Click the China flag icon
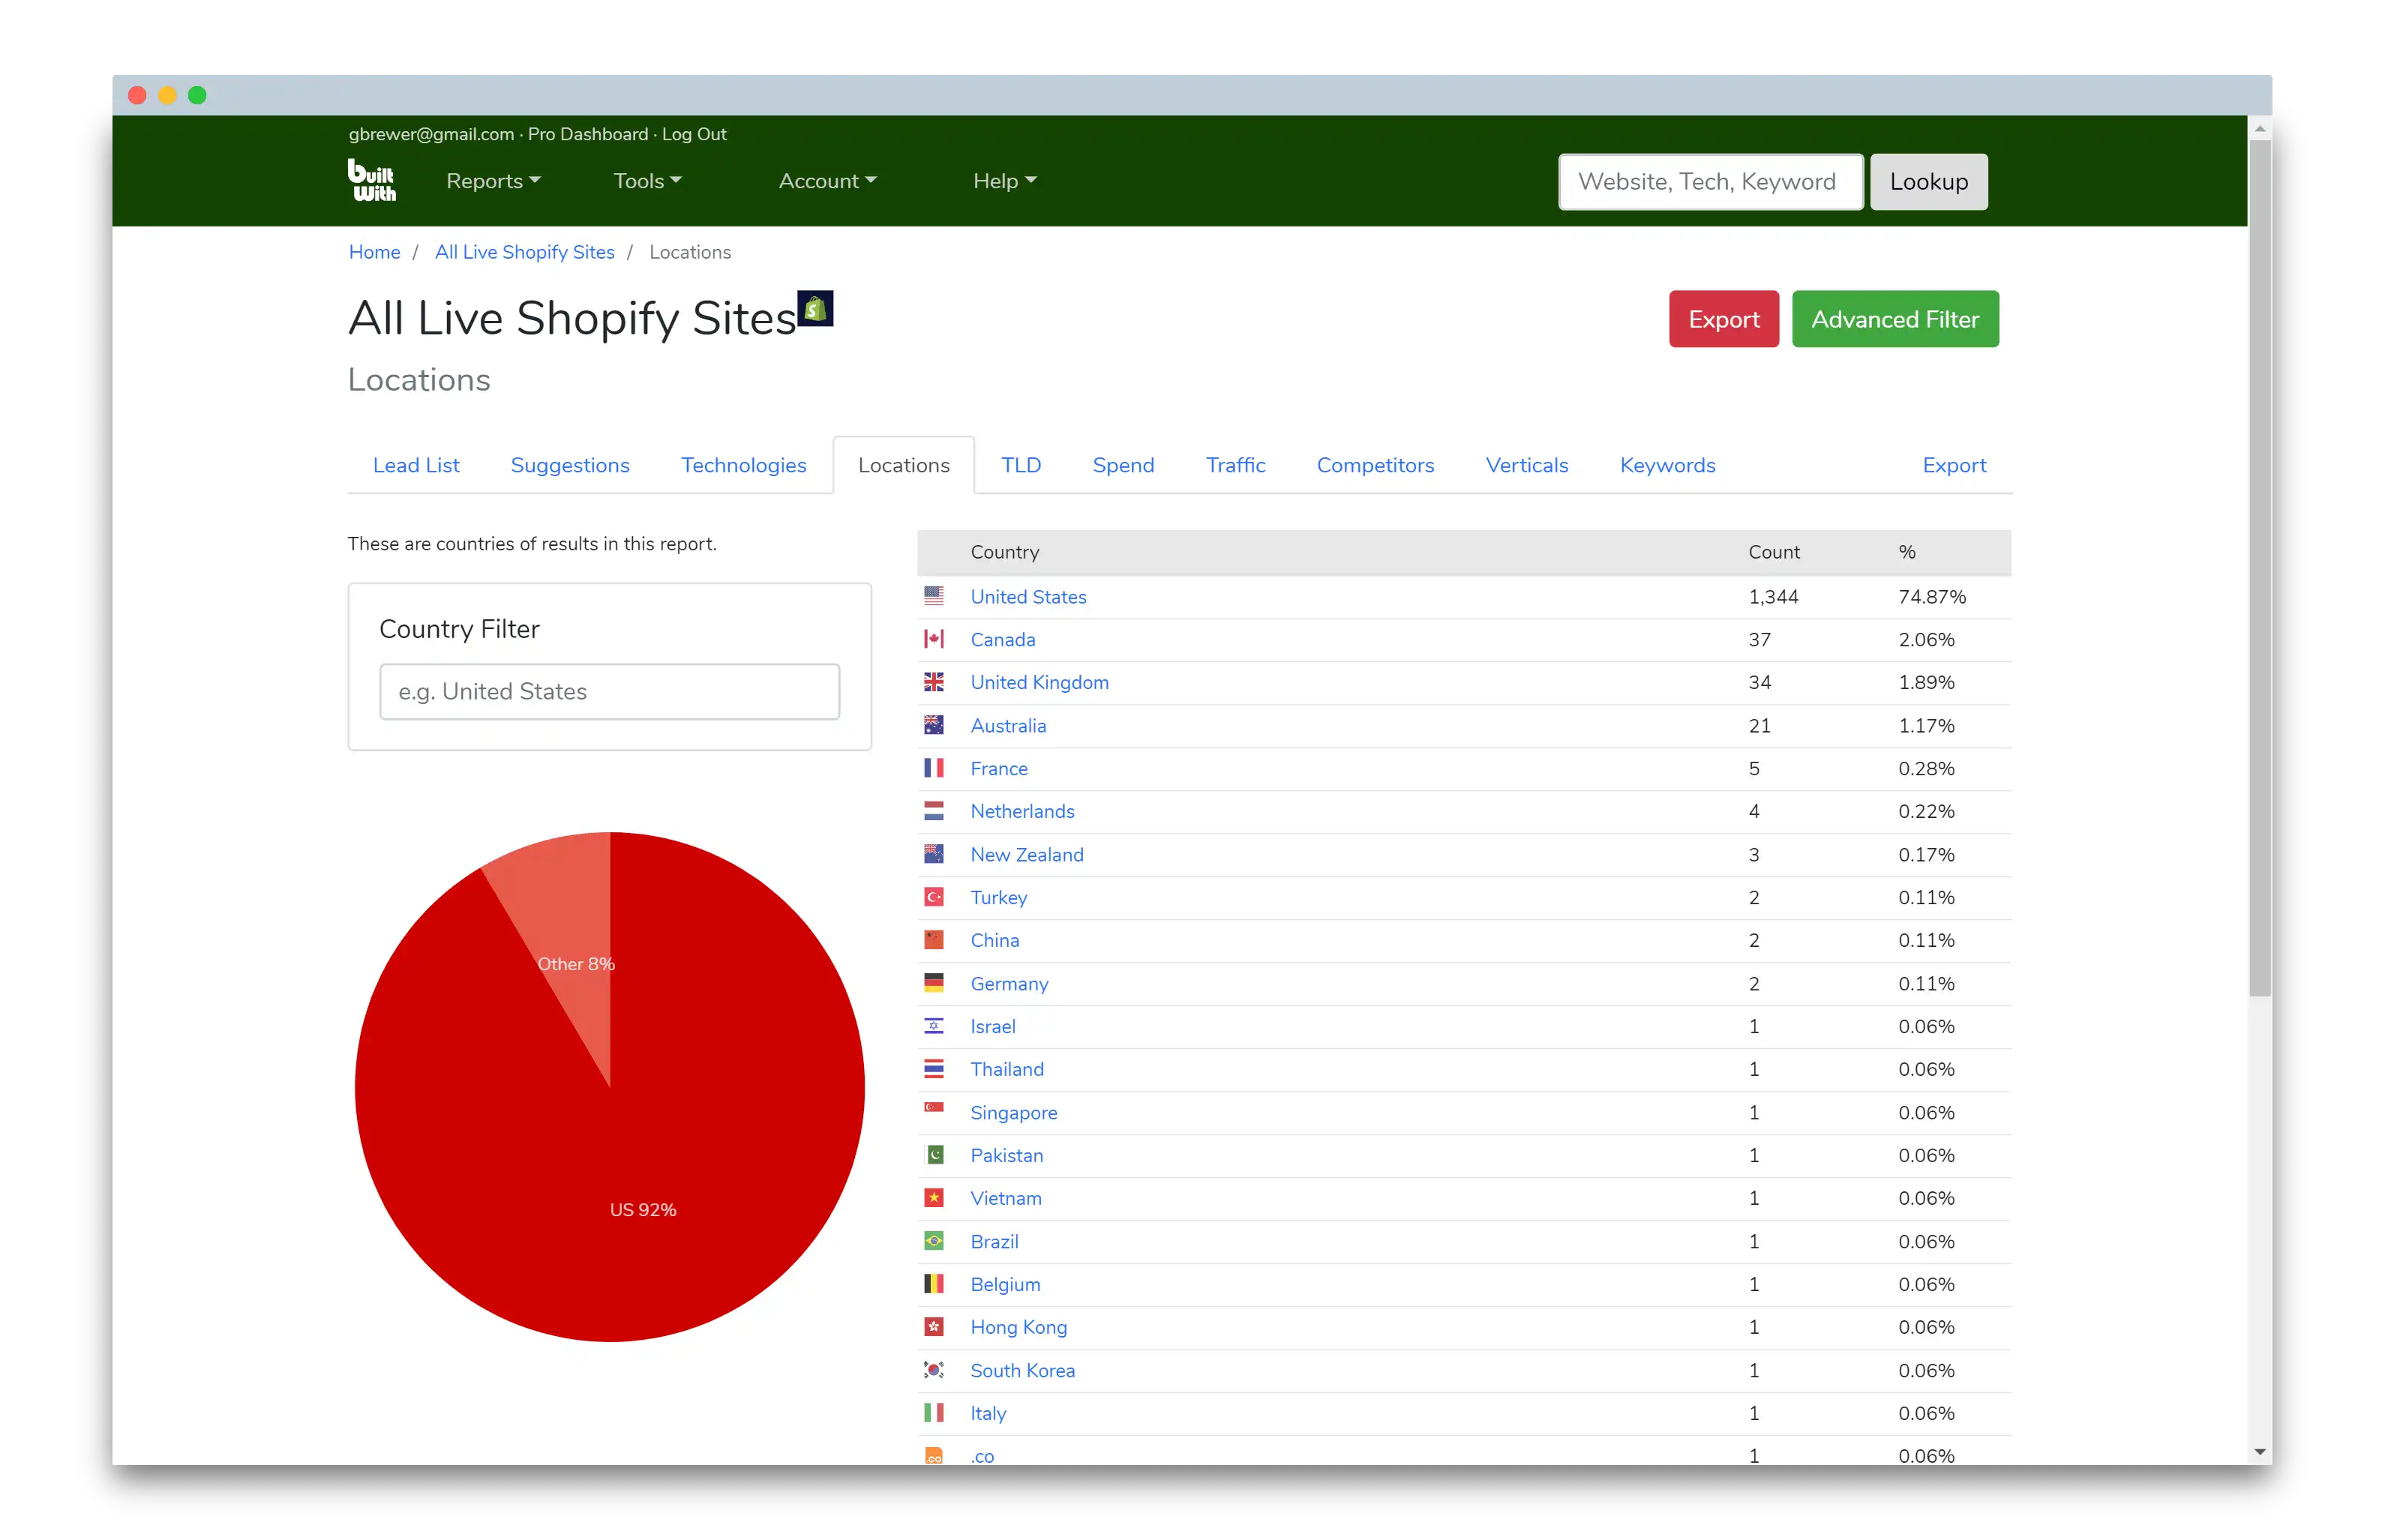 [x=933, y=940]
